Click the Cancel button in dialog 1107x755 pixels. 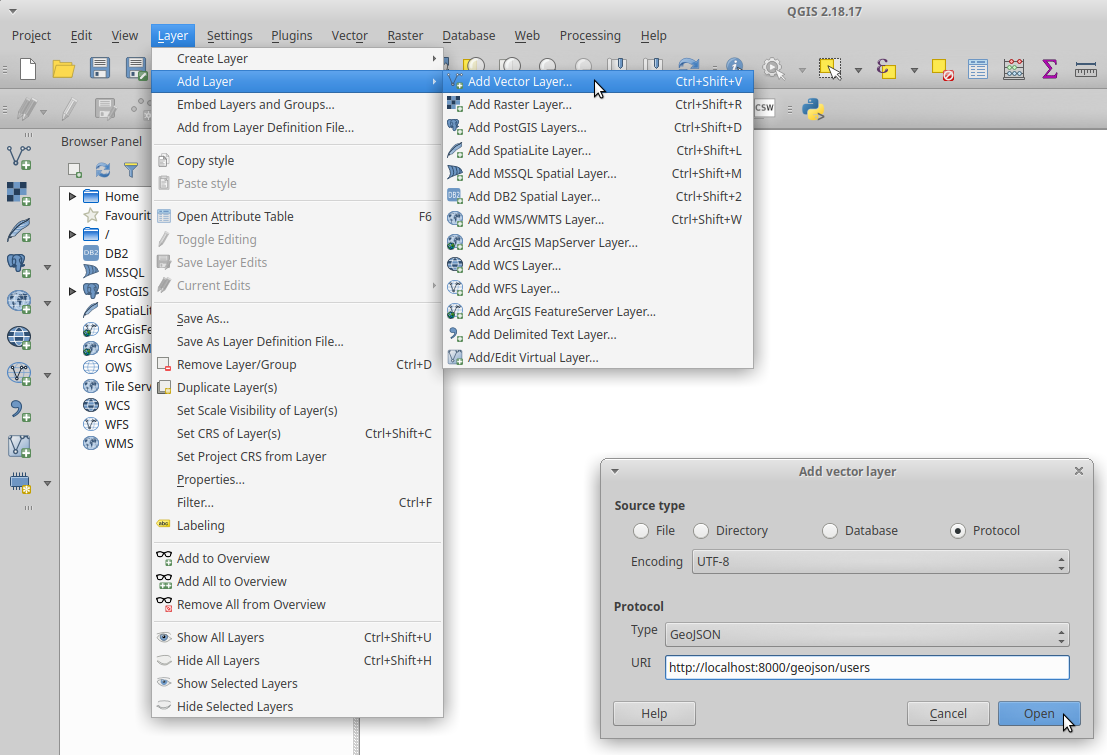click(x=947, y=714)
